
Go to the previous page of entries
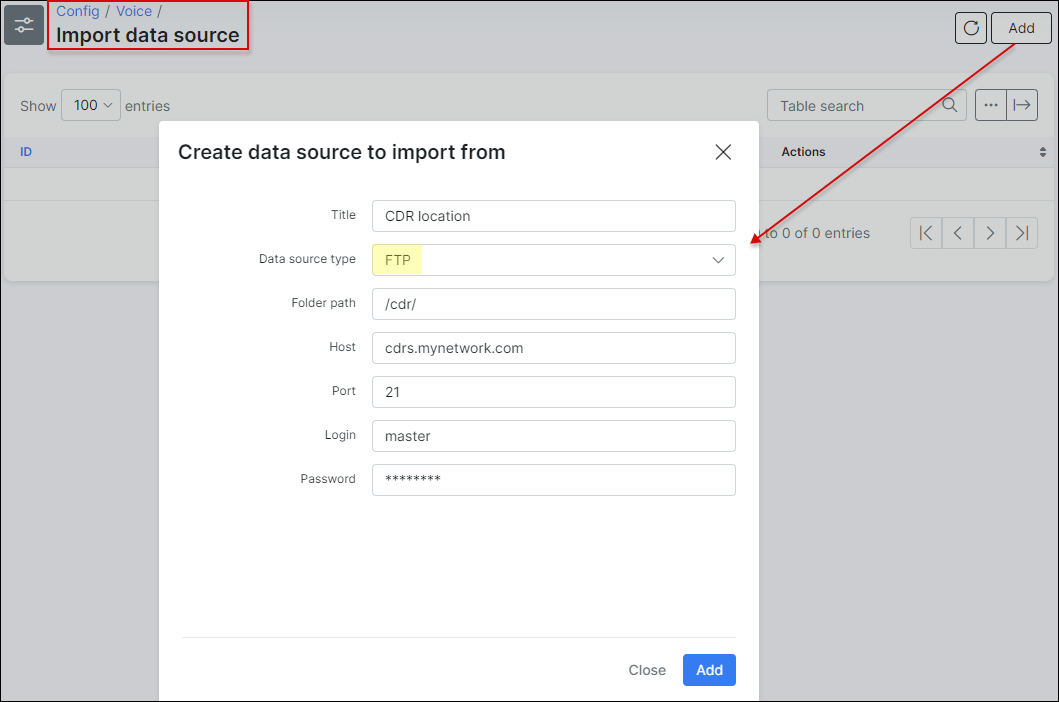[x=957, y=232]
